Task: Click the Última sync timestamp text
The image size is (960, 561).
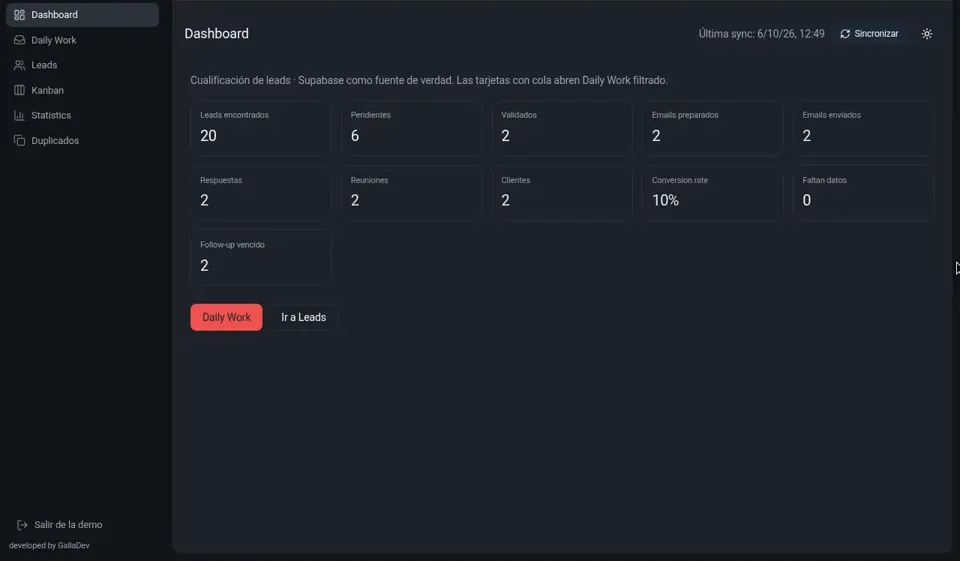Action: (762, 34)
